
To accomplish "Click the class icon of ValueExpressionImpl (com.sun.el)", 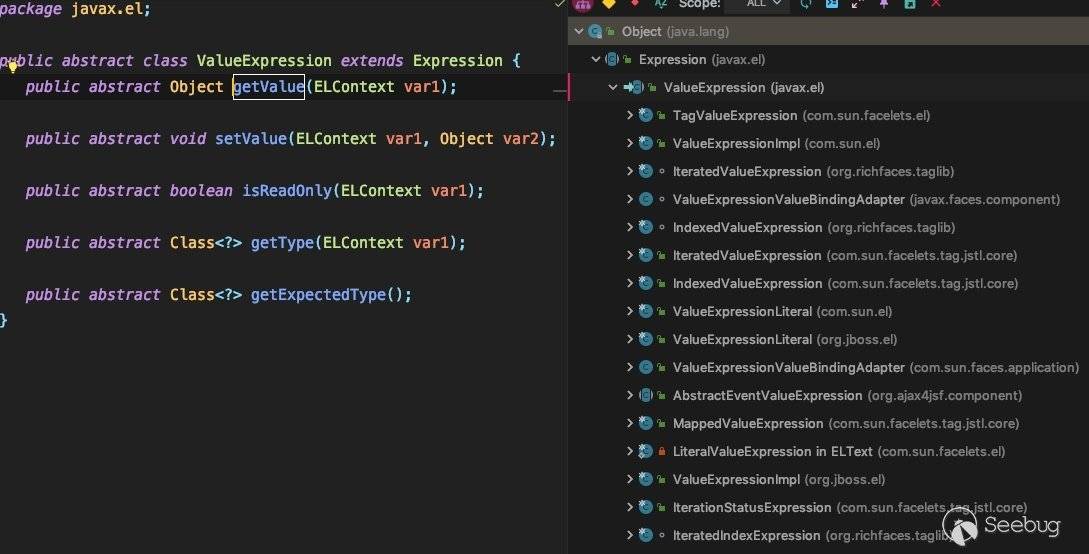I will [x=645, y=143].
